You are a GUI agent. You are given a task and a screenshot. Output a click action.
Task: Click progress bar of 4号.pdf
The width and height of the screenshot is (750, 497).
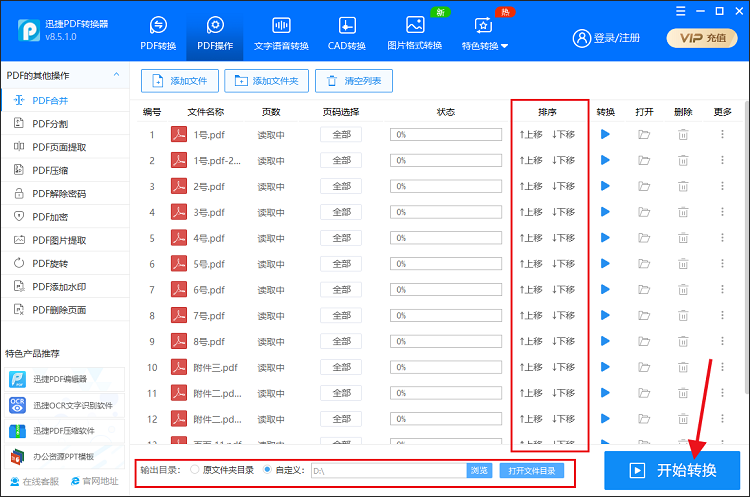(446, 238)
